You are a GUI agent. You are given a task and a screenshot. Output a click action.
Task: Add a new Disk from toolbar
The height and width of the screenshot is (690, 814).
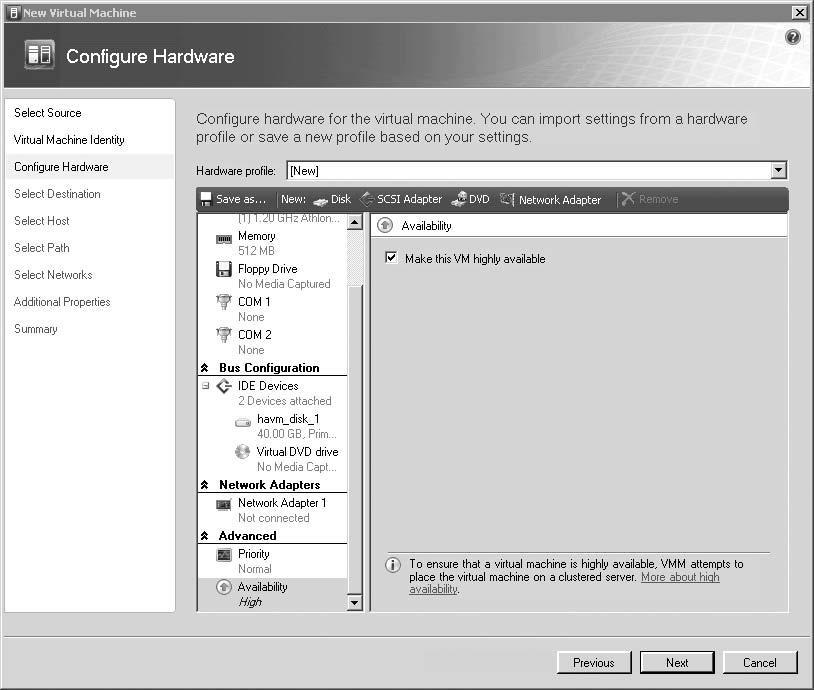[332, 199]
